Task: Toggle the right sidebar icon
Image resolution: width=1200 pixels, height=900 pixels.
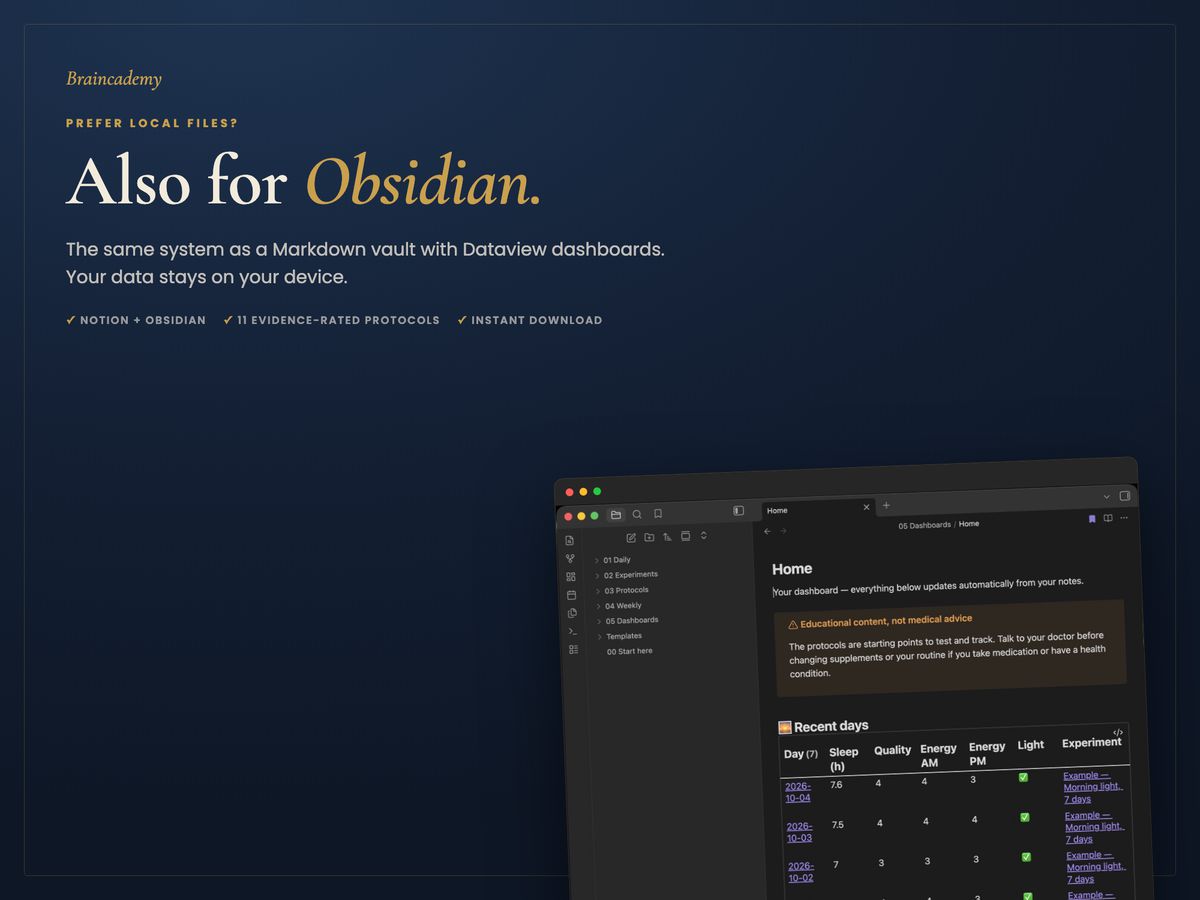Action: pos(1125,495)
